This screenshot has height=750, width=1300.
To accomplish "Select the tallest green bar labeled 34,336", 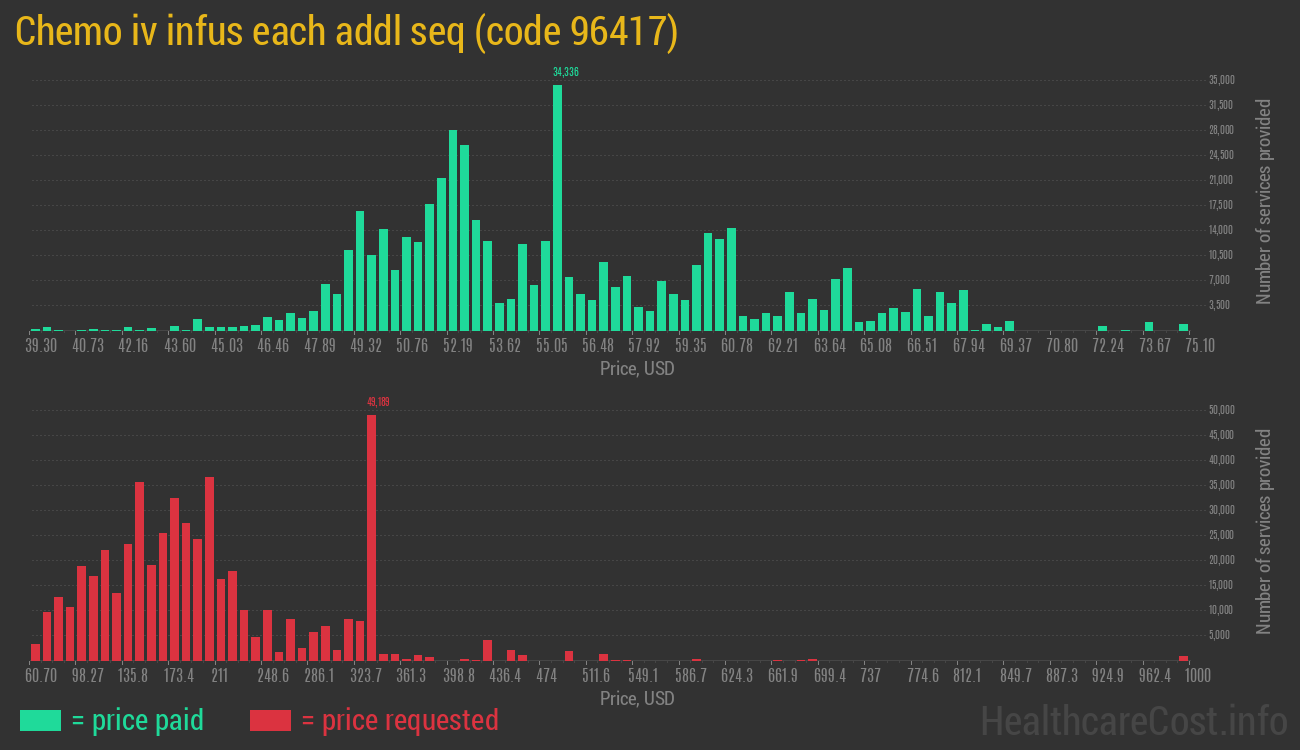I will [557, 207].
